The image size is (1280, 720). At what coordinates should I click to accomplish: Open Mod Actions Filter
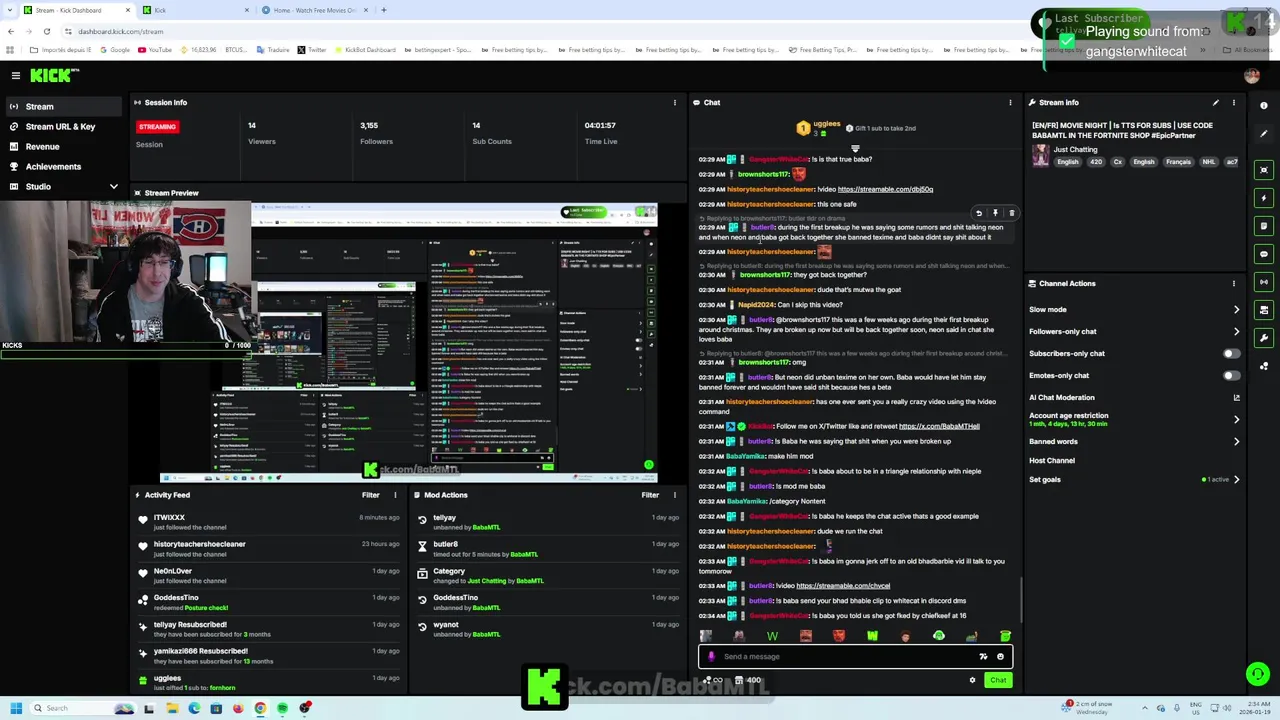coord(650,495)
